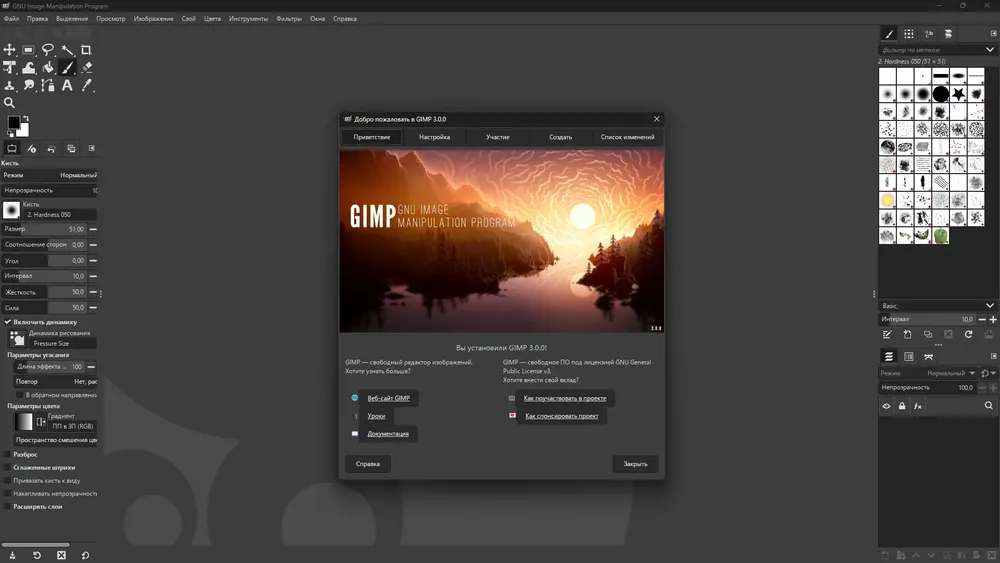The height and width of the screenshot is (563, 1000).
Task: Switch to the Список изменений tab
Action: click(x=628, y=137)
